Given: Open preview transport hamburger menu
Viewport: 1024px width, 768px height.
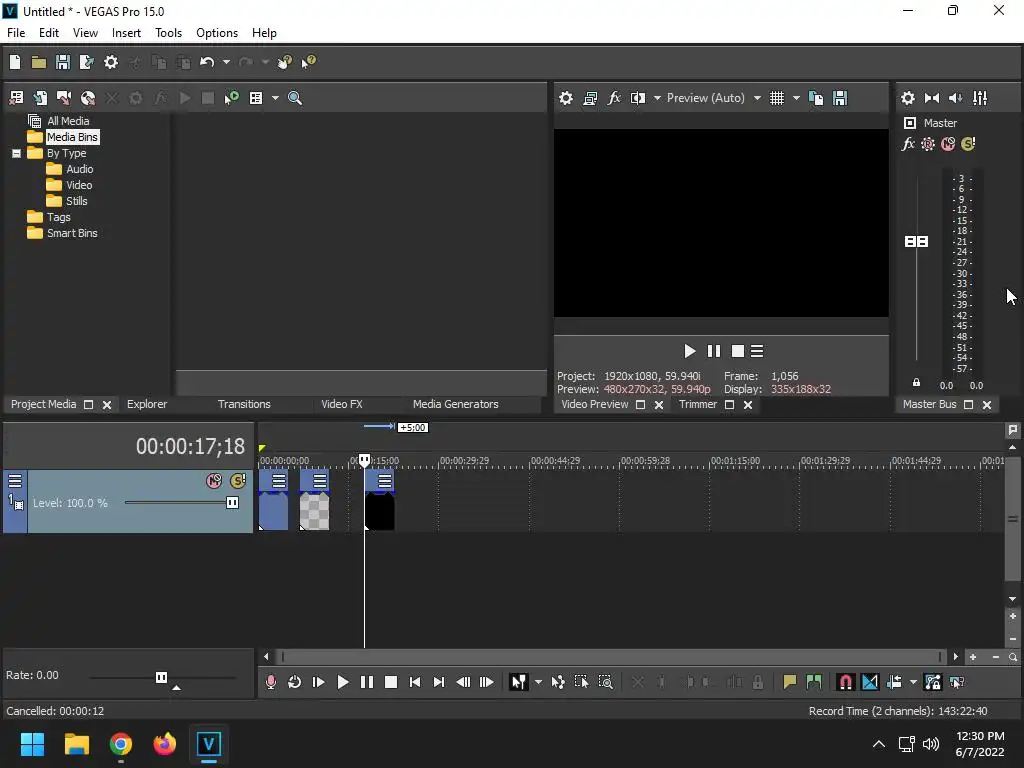Looking at the screenshot, I should [x=757, y=351].
